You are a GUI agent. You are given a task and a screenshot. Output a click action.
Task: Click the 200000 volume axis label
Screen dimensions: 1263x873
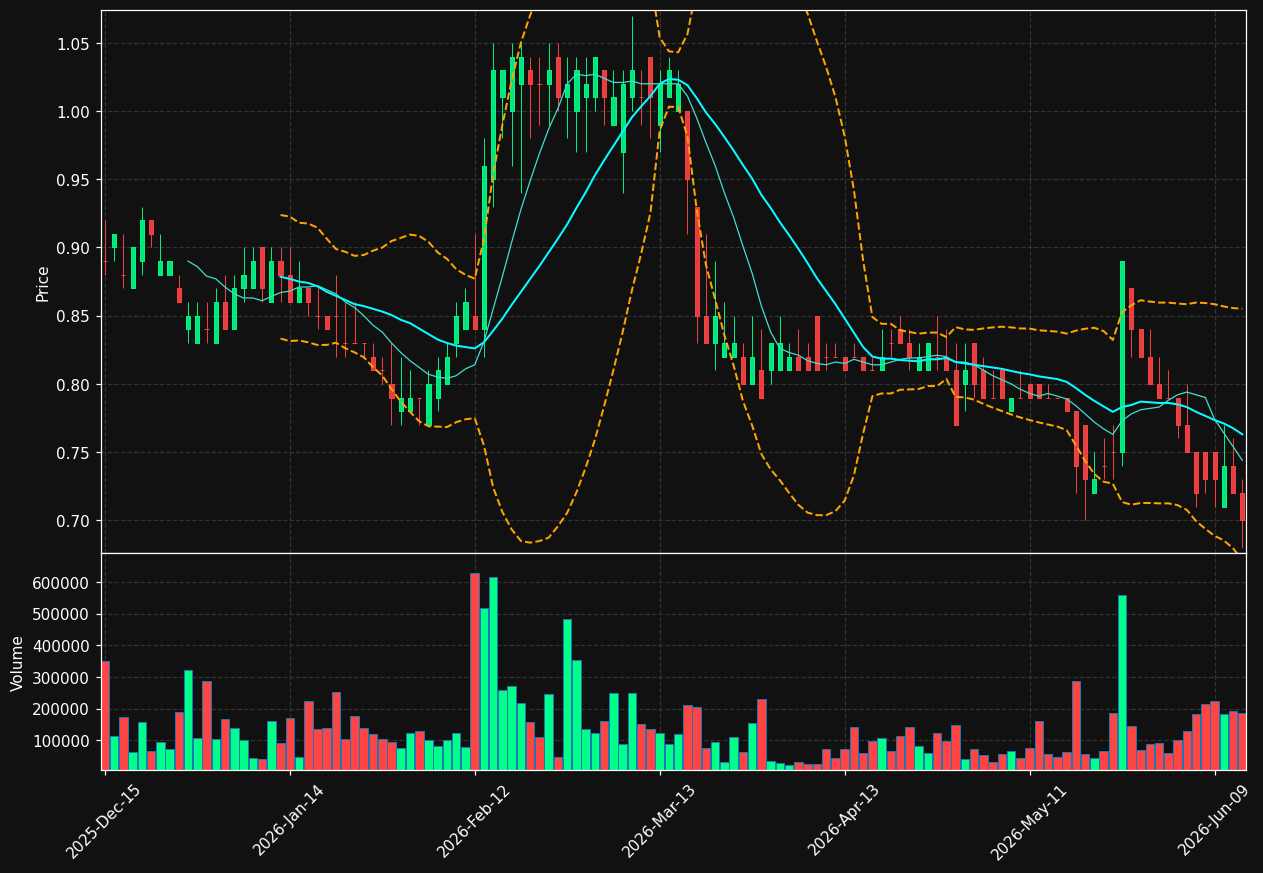click(62, 710)
